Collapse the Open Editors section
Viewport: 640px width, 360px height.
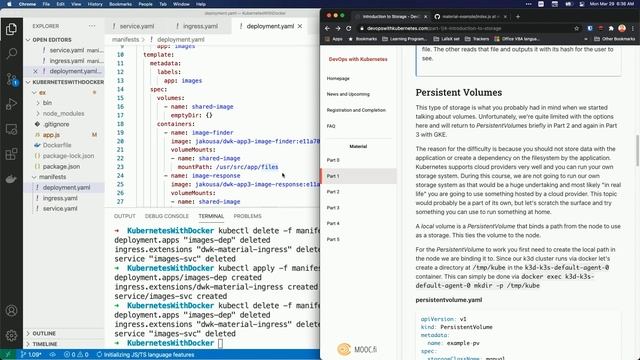pos(52,40)
